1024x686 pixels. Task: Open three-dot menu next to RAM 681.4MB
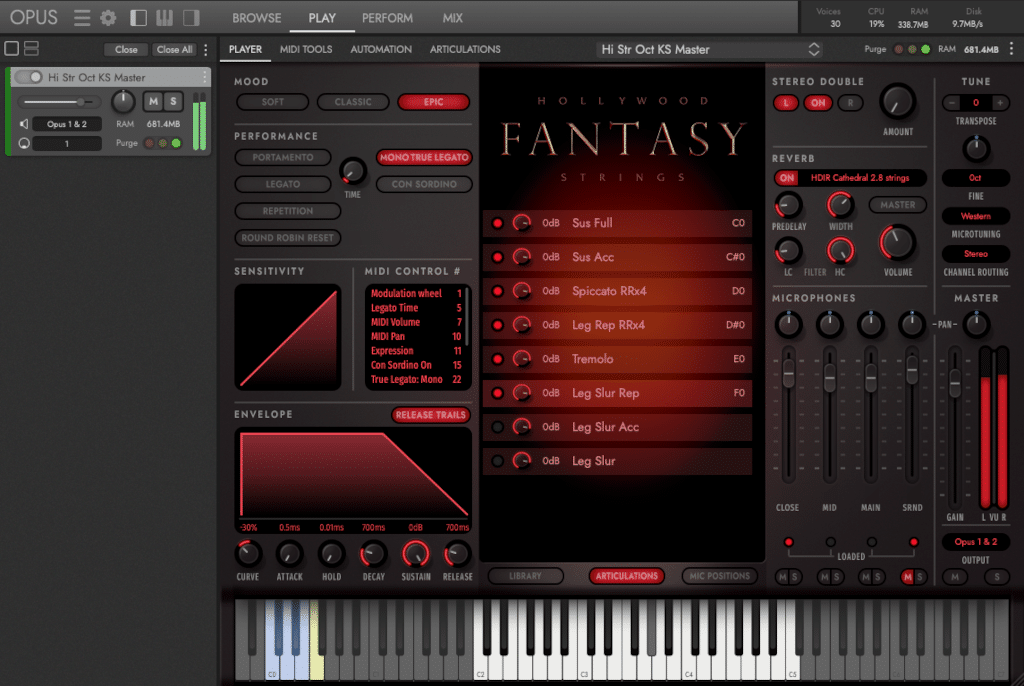(1012, 49)
